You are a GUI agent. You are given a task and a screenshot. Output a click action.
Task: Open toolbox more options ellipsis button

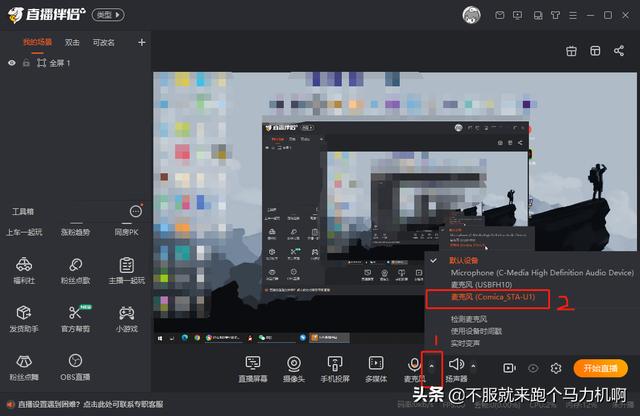point(136,211)
